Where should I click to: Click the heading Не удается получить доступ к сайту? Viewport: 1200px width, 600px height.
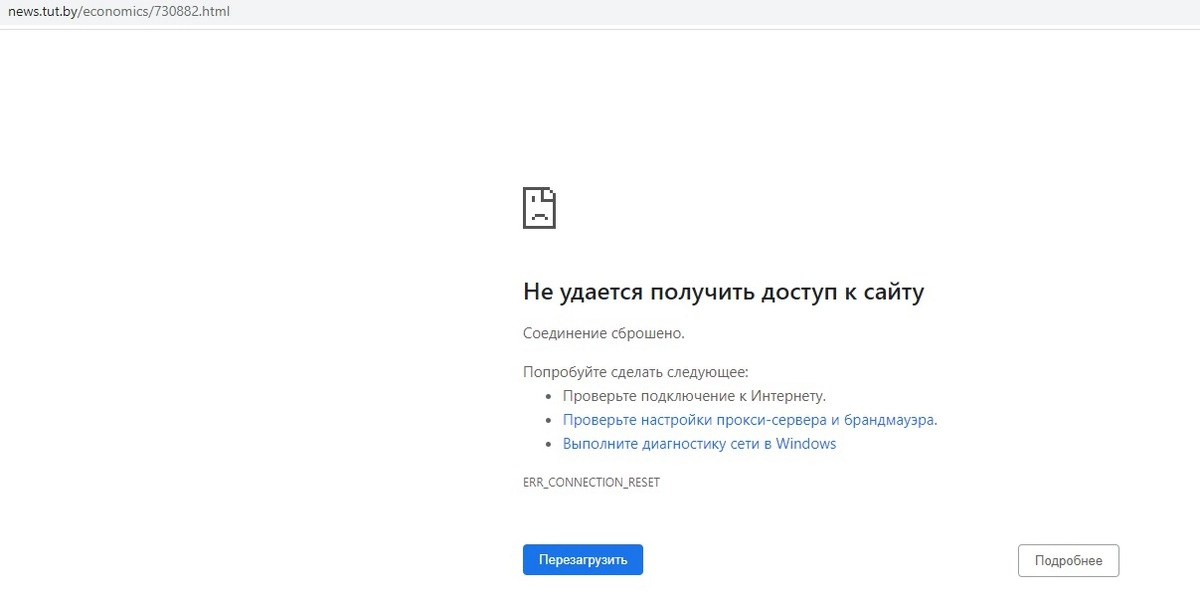click(x=723, y=291)
